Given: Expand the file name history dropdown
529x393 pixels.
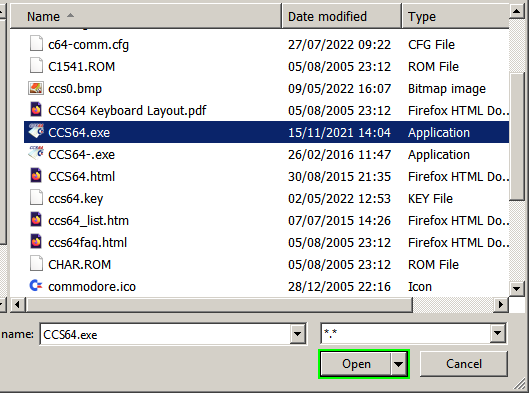Looking at the screenshot, I should click(x=298, y=334).
